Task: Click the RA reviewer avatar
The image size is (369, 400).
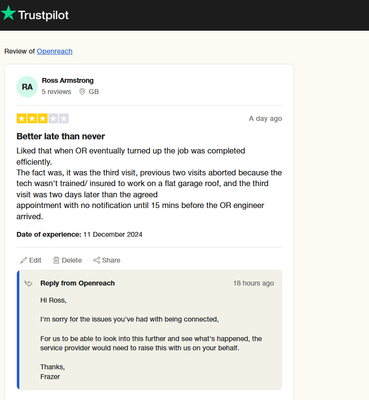Action: pyautogui.click(x=27, y=87)
